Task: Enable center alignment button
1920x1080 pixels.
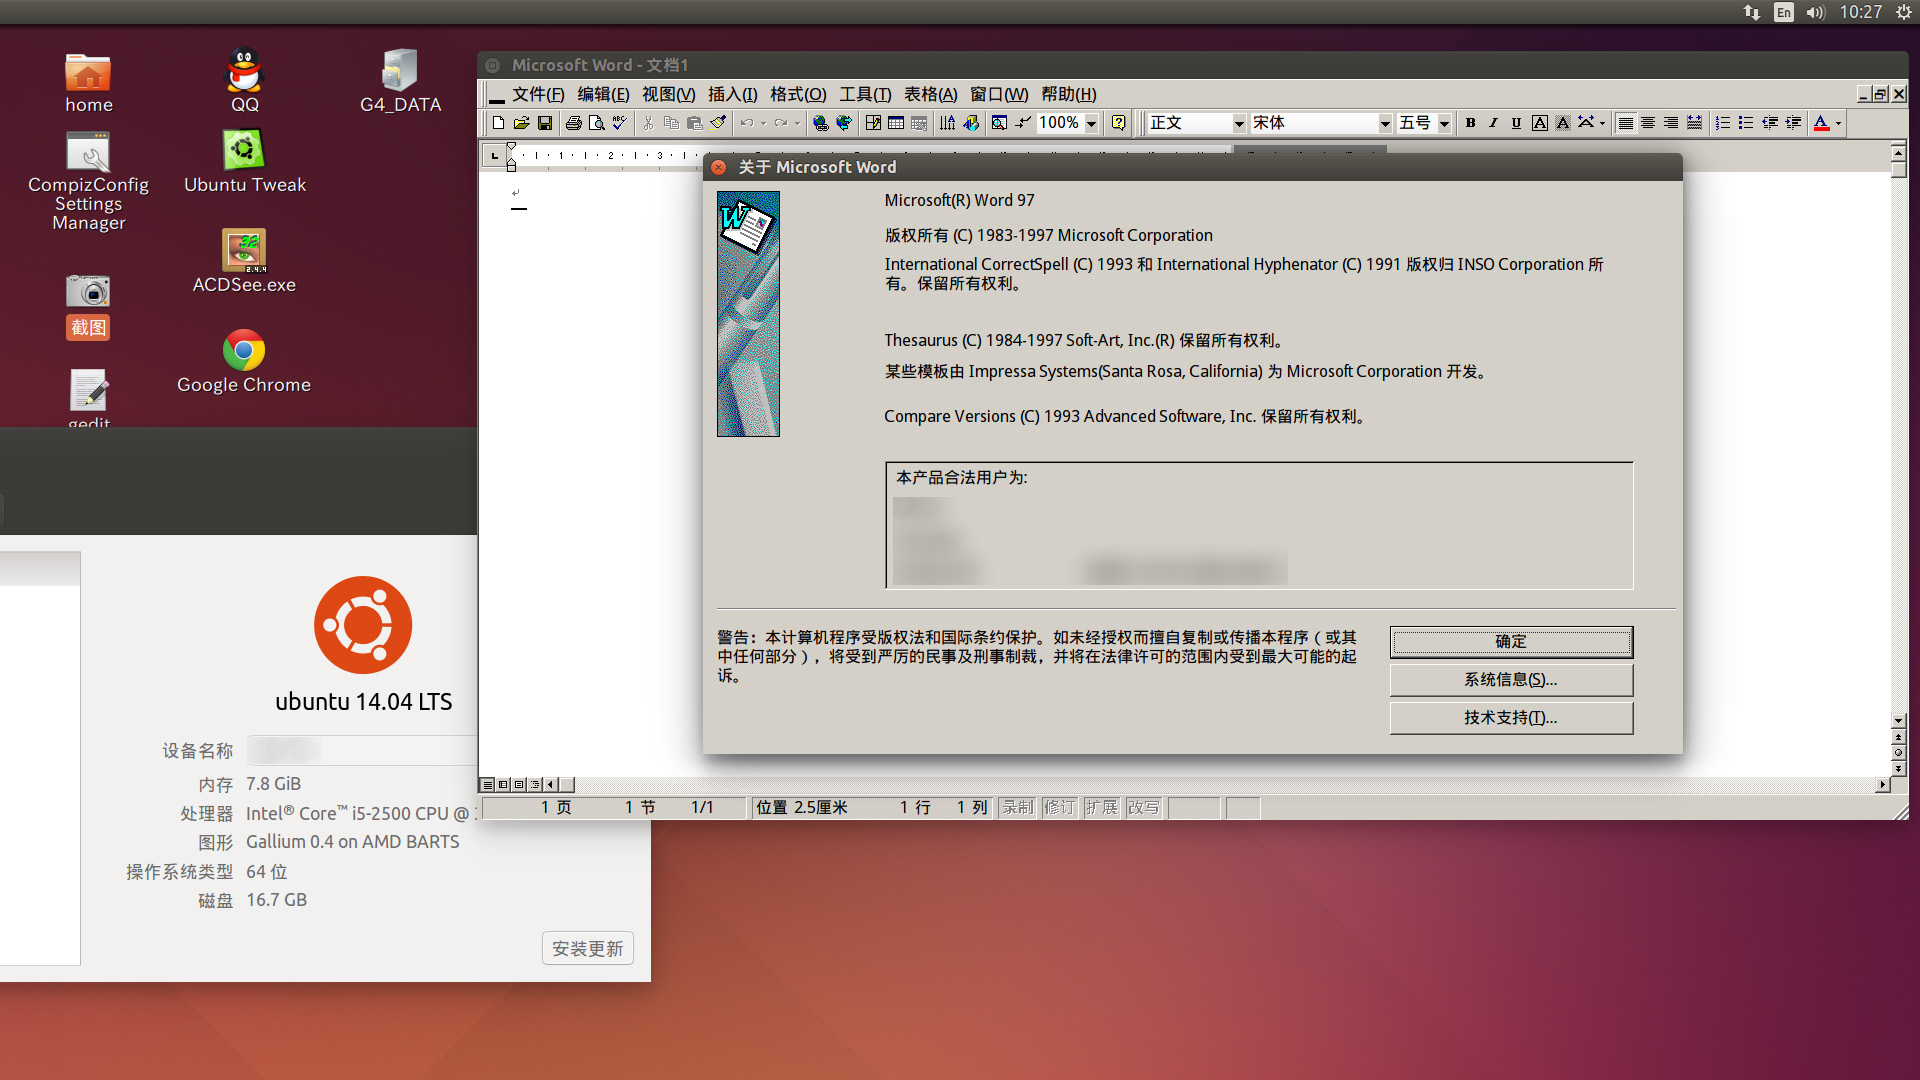Action: pyautogui.click(x=1648, y=123)
